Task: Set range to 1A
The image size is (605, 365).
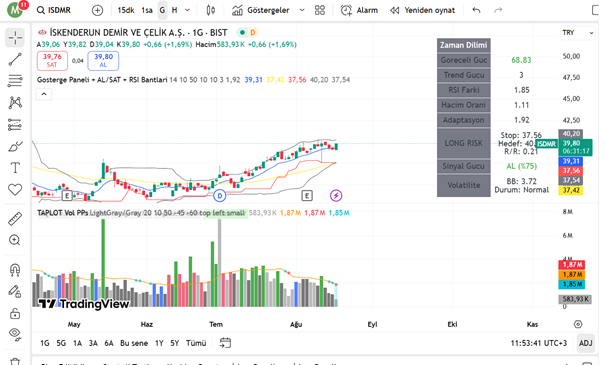Action: 78,343
